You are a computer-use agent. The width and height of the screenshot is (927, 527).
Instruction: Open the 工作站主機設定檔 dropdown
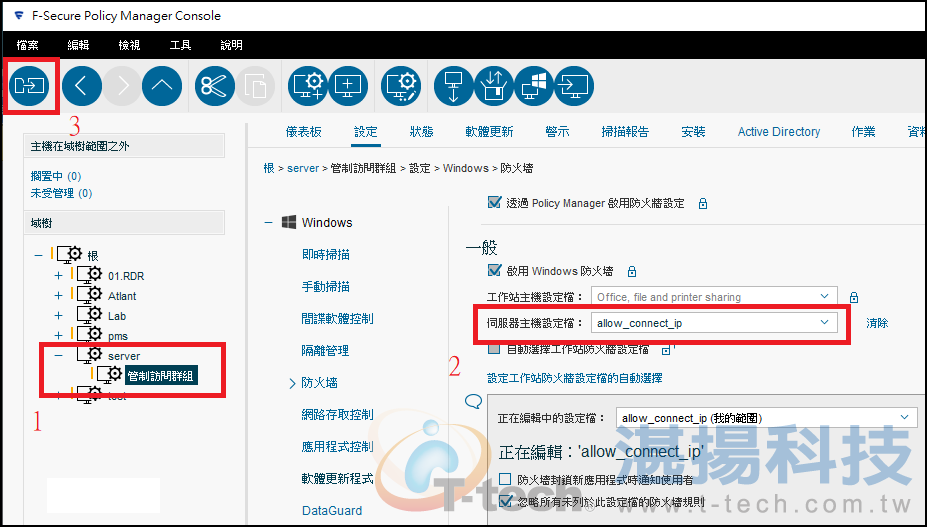(714, 297)
